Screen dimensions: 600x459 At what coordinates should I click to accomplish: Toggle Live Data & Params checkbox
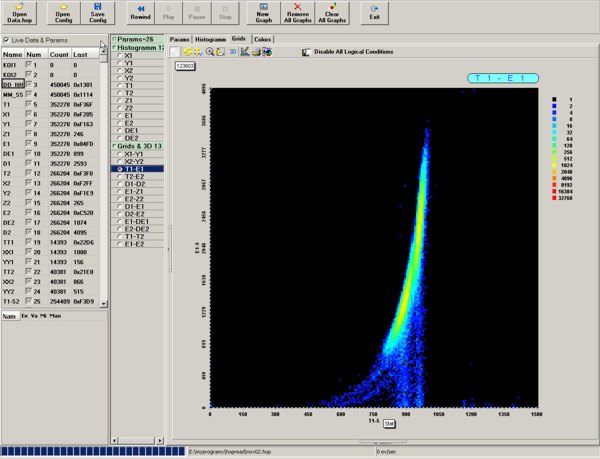[8, 39]
